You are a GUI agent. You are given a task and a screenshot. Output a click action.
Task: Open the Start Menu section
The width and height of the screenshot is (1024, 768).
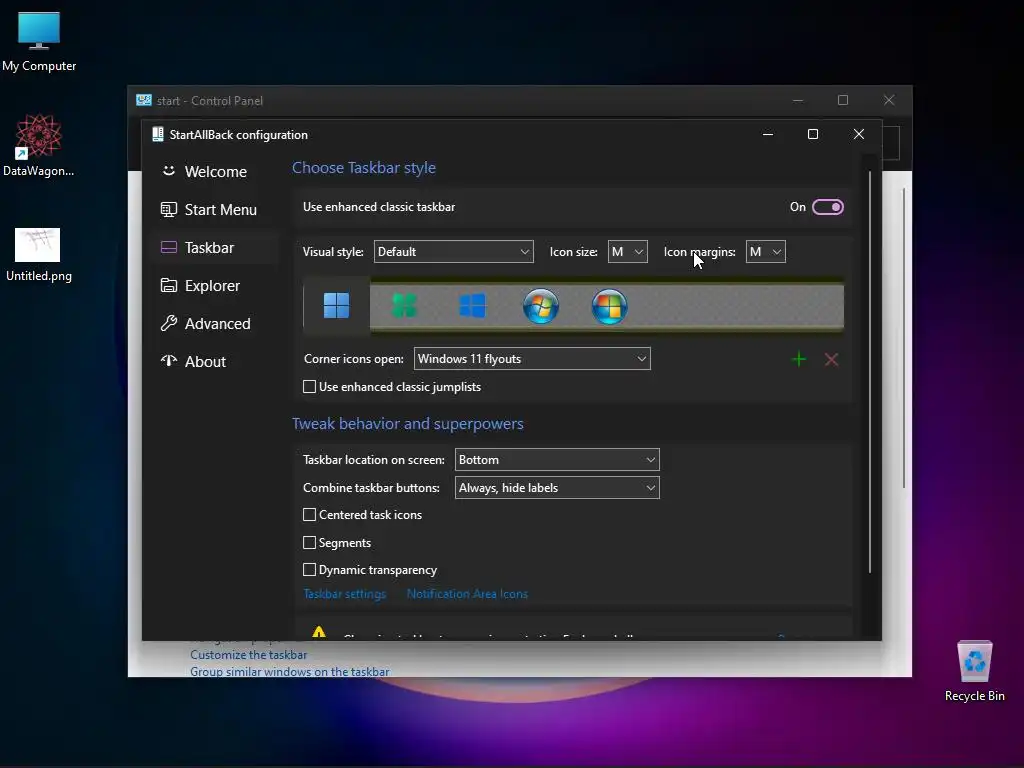coord(215,210)
